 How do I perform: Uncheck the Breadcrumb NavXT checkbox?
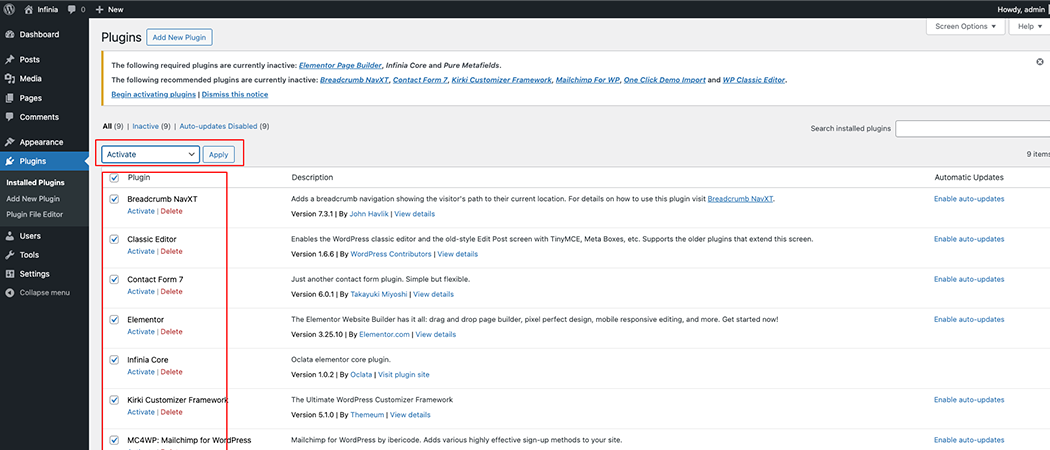point(114,199)
